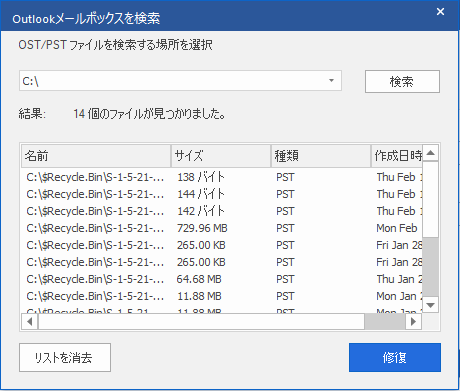Click the horizontal scrollbar left arrow
The image size is (460, 391).
pyautogui.click(x=30, y=322)
